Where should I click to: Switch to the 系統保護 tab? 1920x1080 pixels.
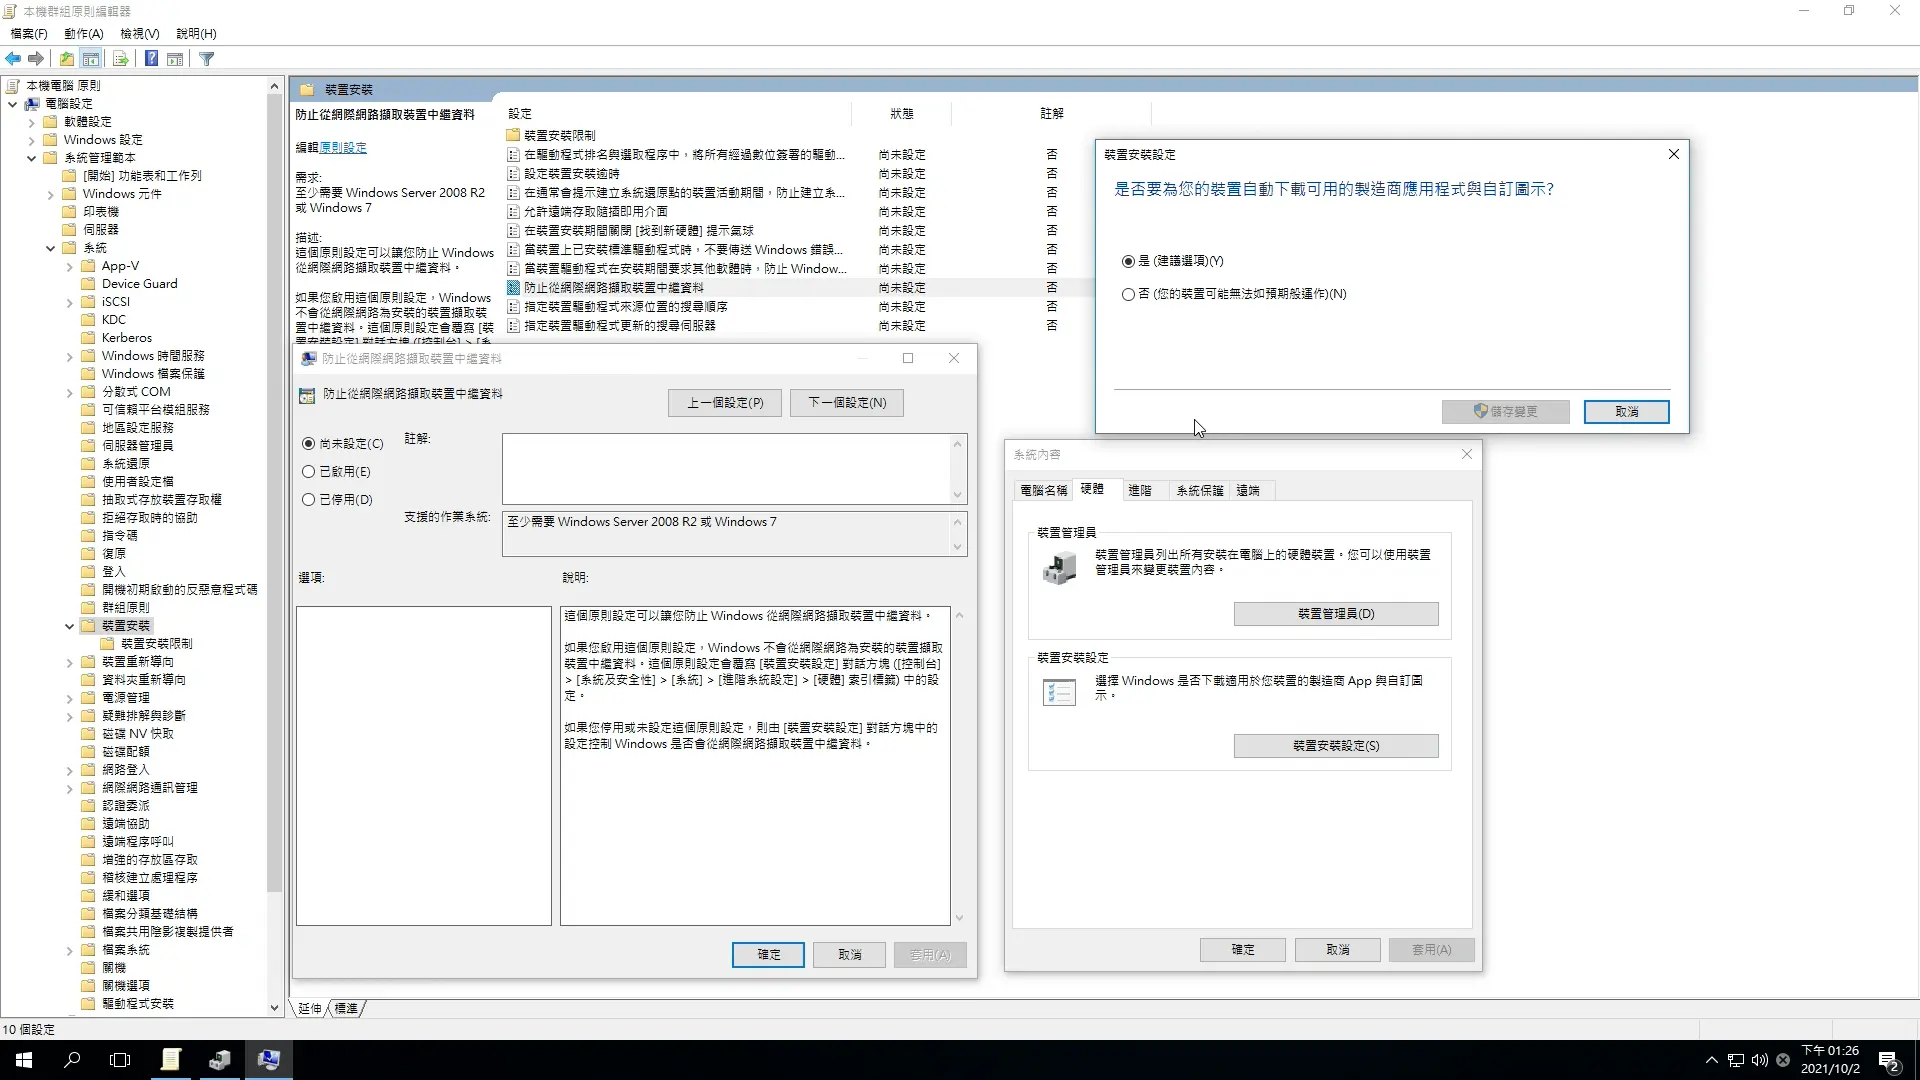point(1199,491)
